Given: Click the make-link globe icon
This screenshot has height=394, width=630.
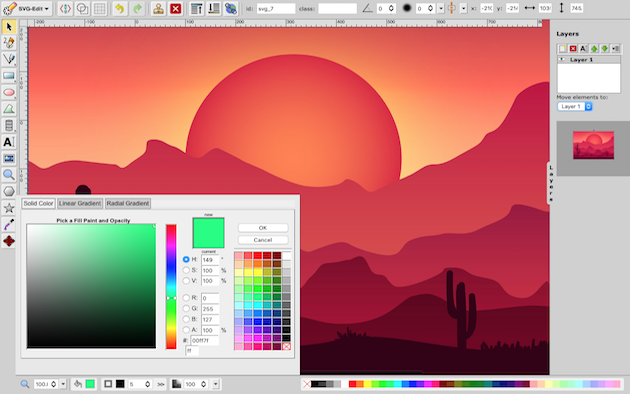Looking at the screenshot, I should pyautogui.click(x=231, y=8).
